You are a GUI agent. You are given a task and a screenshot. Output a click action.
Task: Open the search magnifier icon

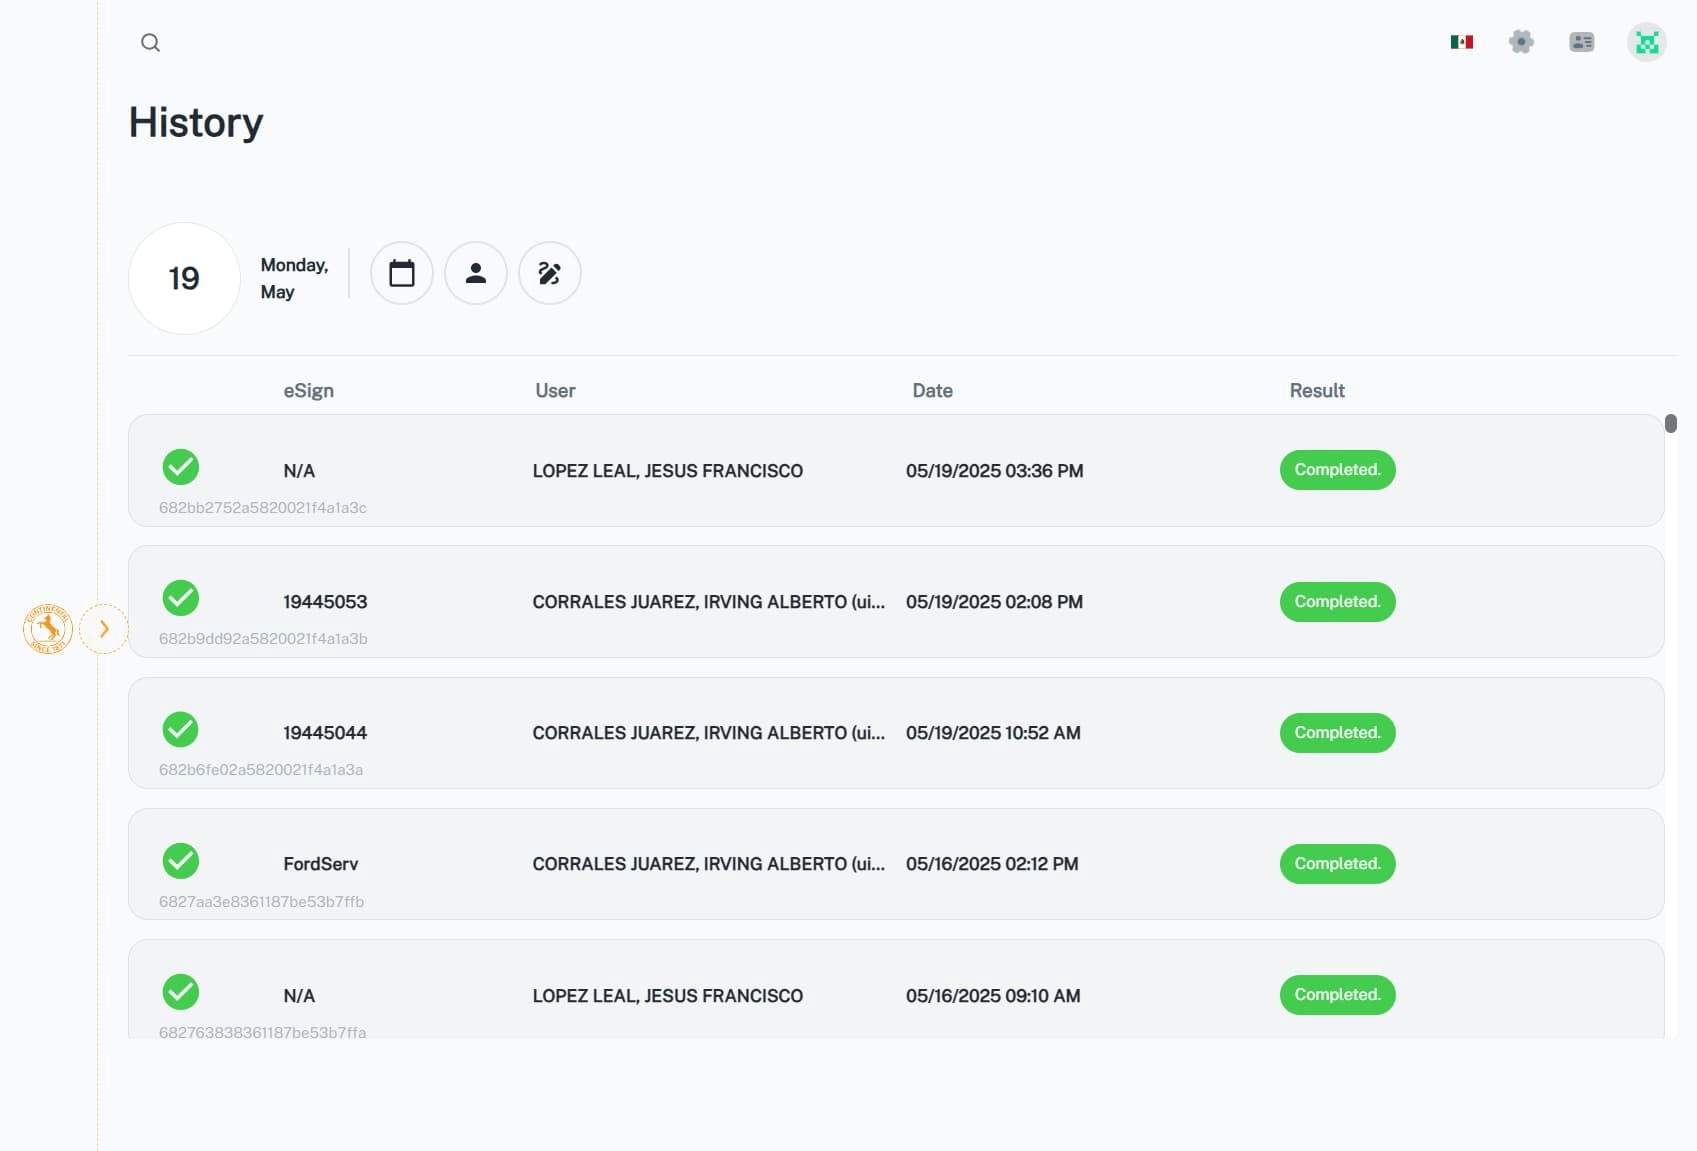[150, 43]
